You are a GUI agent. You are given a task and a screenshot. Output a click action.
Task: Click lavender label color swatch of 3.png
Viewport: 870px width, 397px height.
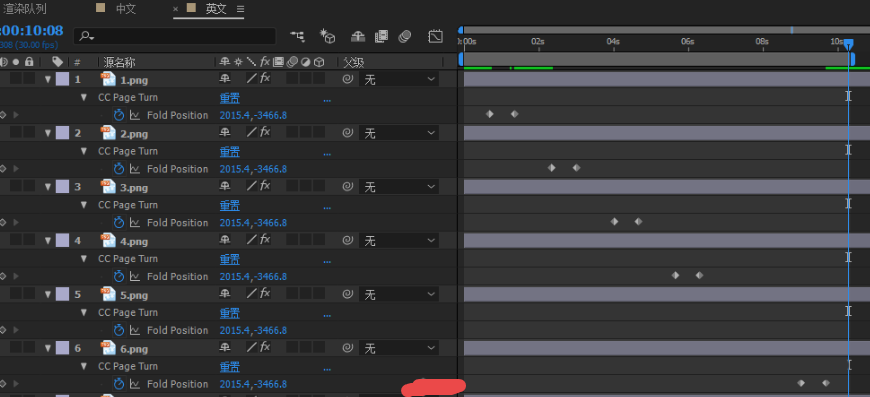tap(63, 187)
